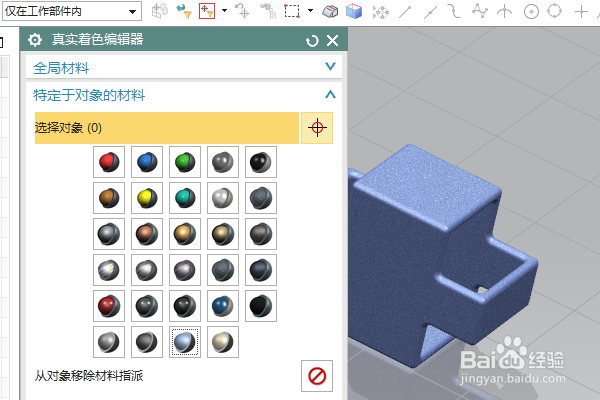Select the dark red material swatch

[109, 306]
